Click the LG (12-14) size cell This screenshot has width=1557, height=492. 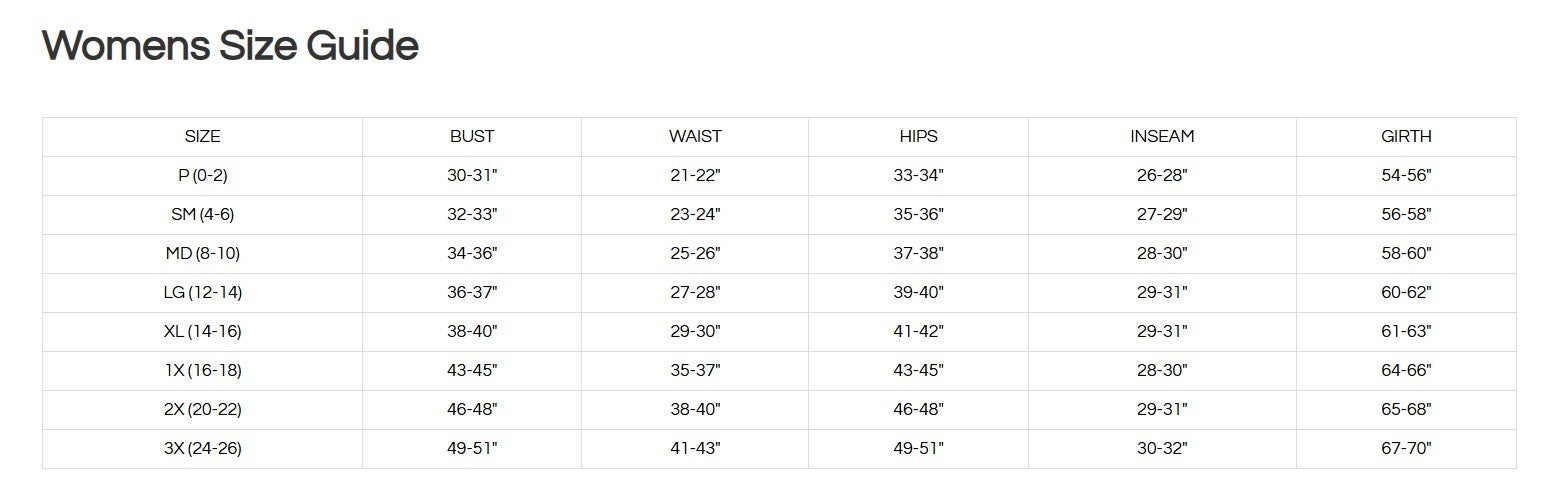(x=202, y=293)
